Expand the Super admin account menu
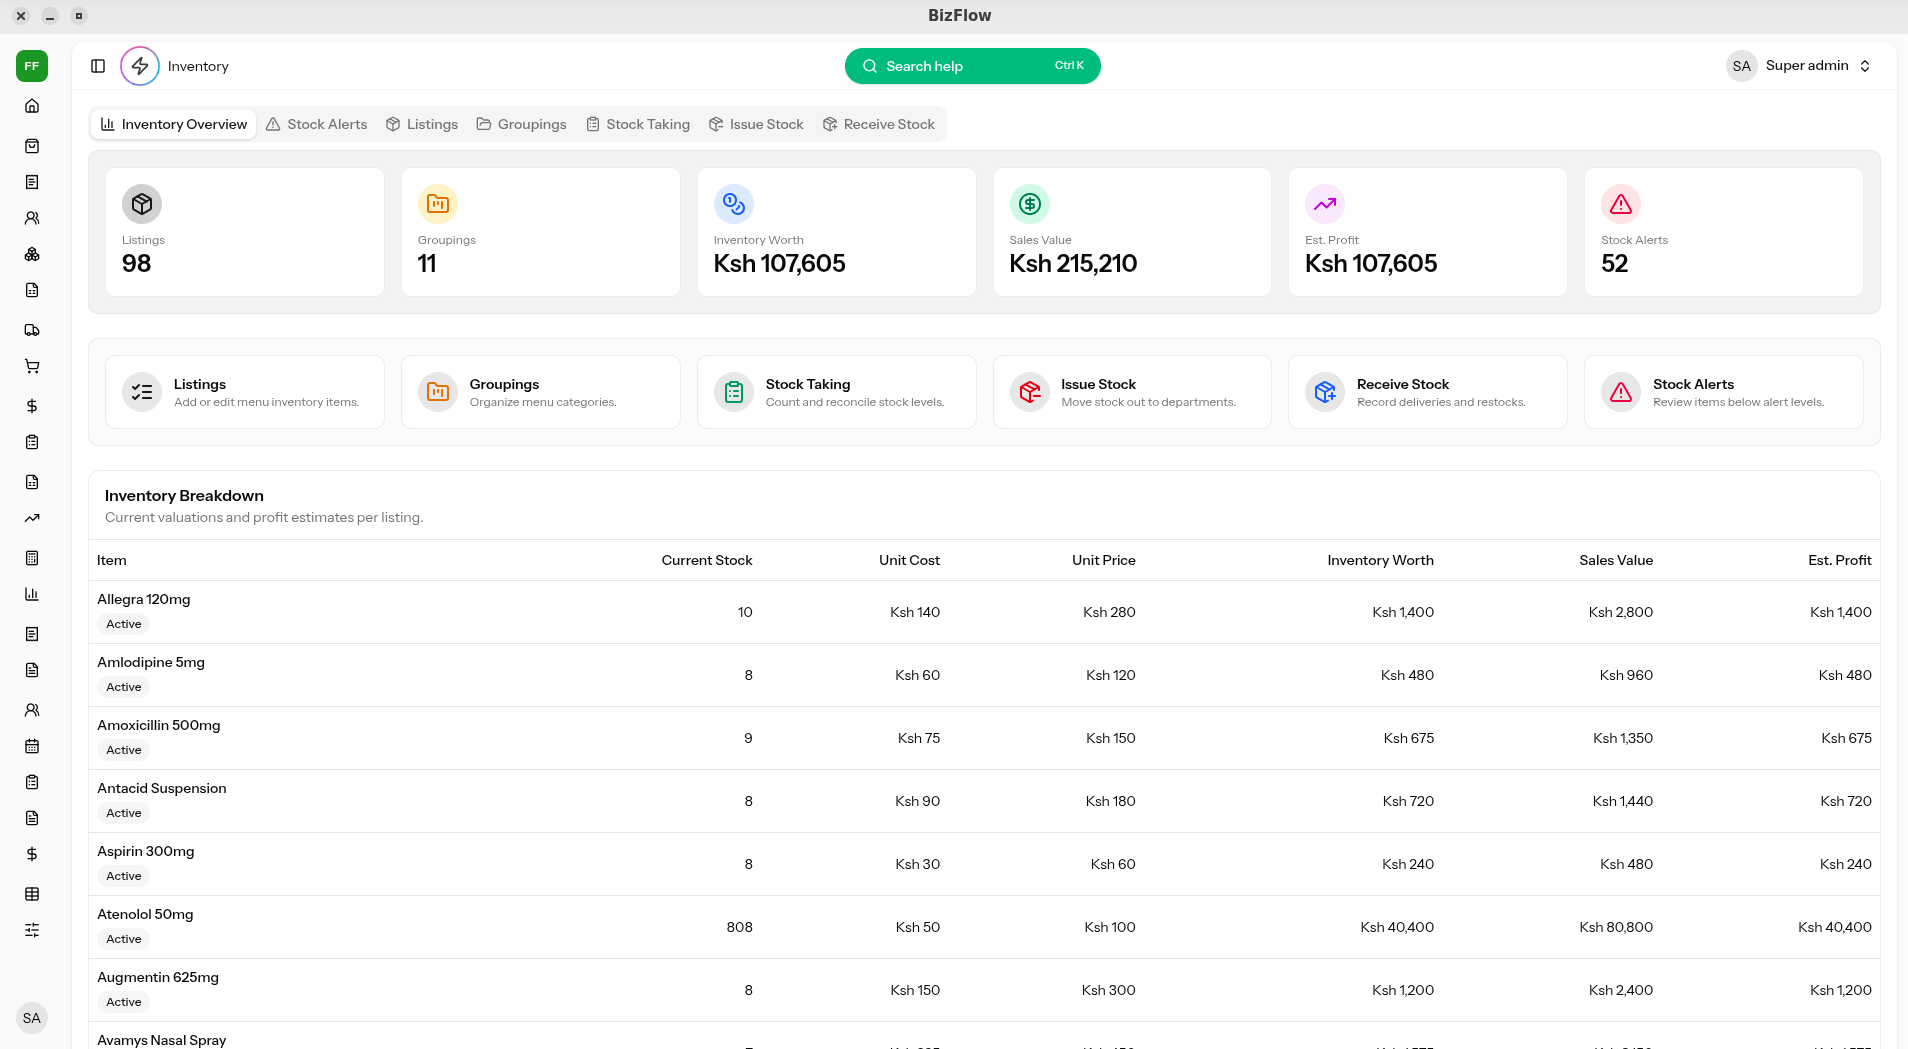Image resolution: width=1908 pixels, height=1049 pixels. [1799, 66]
